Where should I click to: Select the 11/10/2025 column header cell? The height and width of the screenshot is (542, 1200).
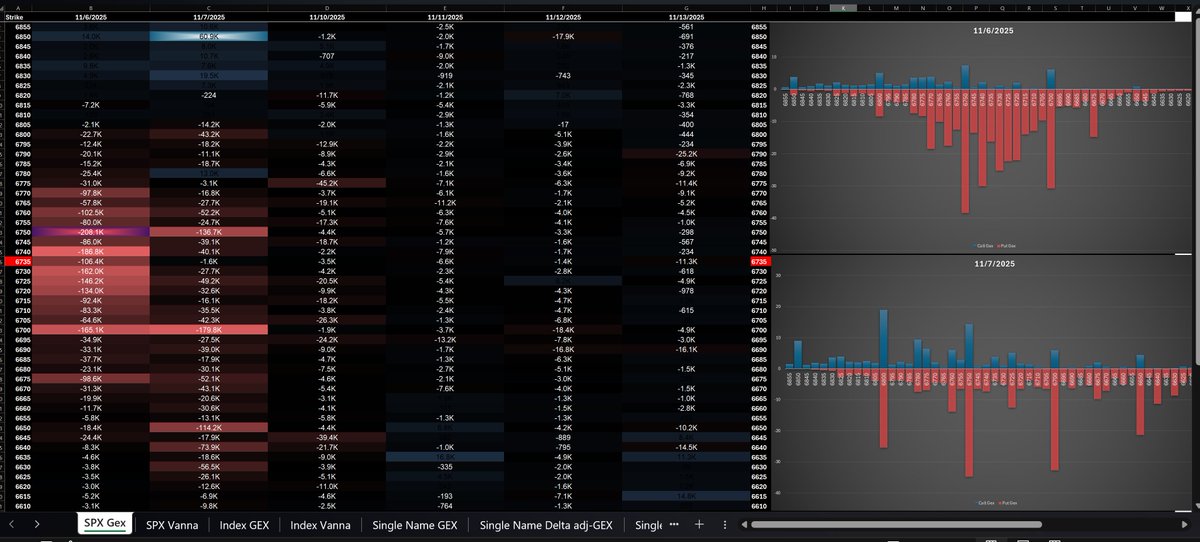tap(327, 17)
